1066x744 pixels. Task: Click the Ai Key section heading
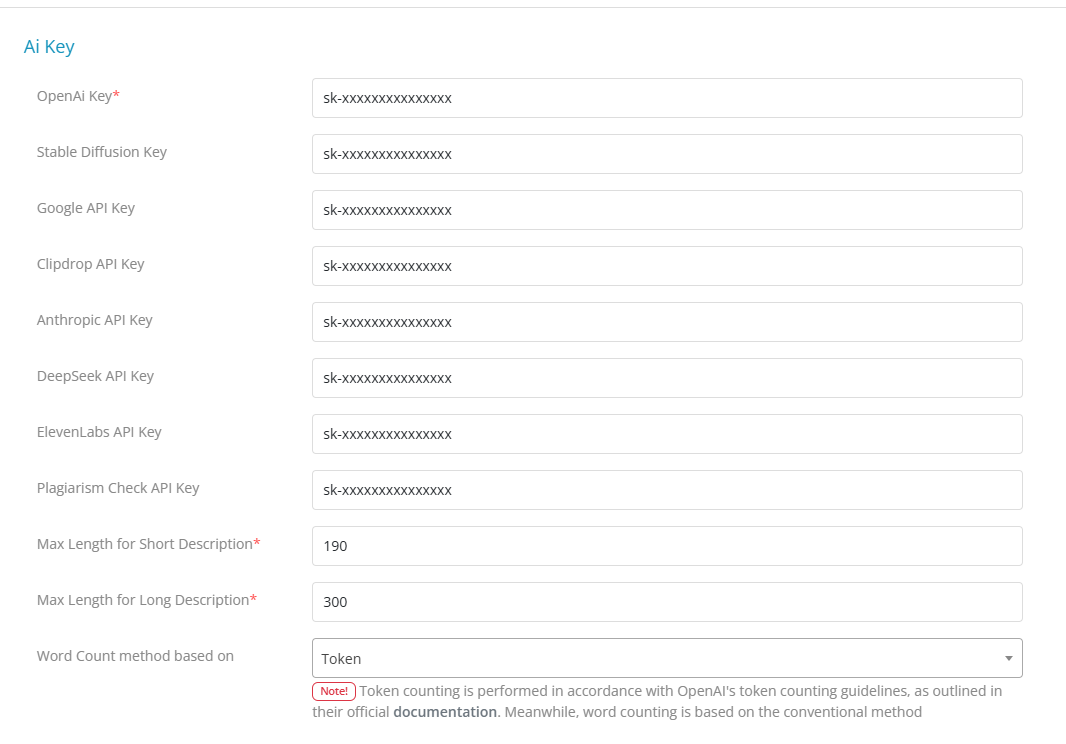pos(49,46)
